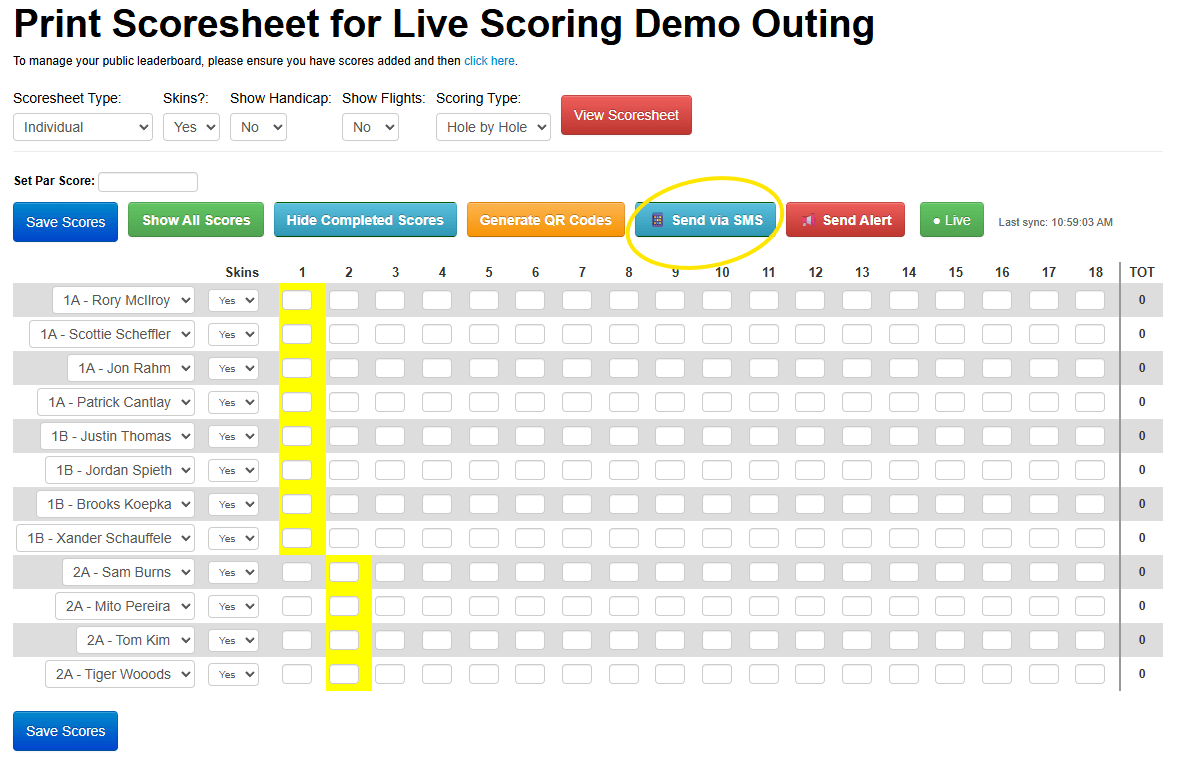Click the 'Last sync: 10:59:03 AM' text
Image resolution: width=1182 pixels, height=766 pixels.
point(1055,222)
